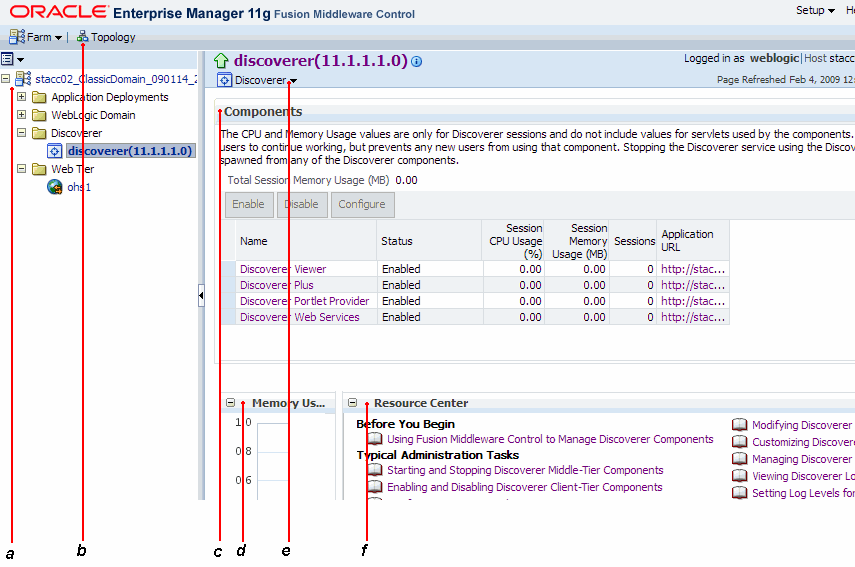Open the ohs1 web tier link
This screenshot has width=855, height=567.
pos(79,187)
